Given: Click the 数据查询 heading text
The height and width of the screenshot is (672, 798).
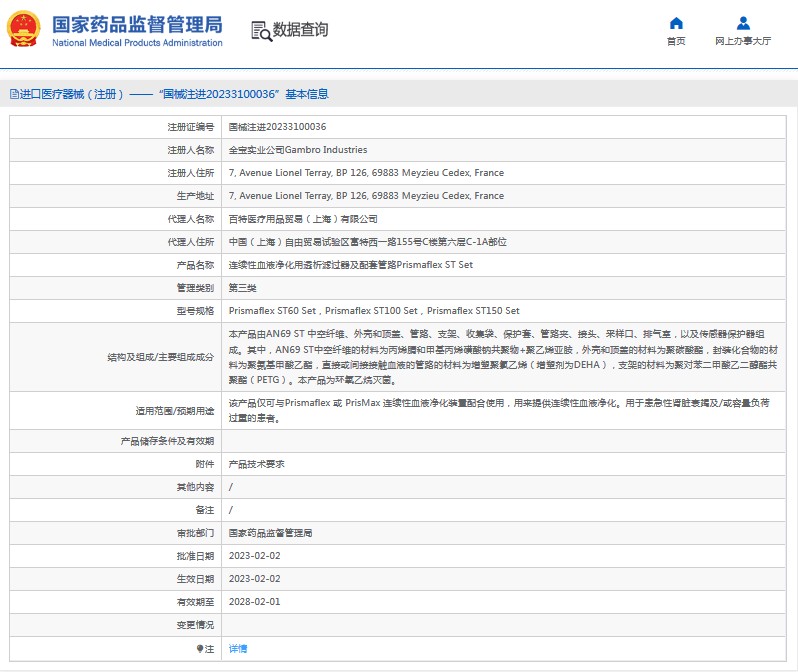Looking at the screenshot, I should 300,31.
